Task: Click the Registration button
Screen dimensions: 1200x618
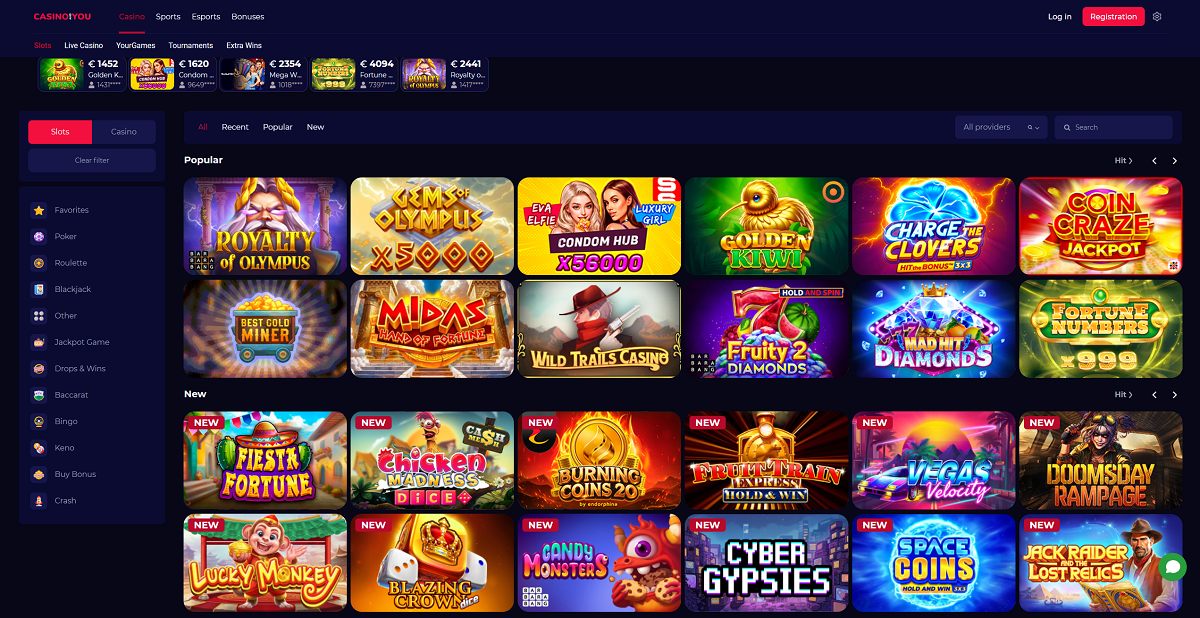Action: tap(1113, 16)
